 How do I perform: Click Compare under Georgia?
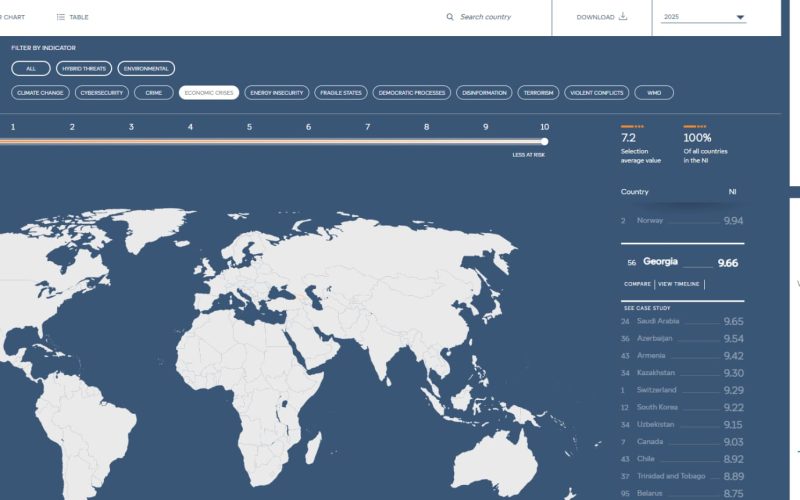[x=637, y=284]
